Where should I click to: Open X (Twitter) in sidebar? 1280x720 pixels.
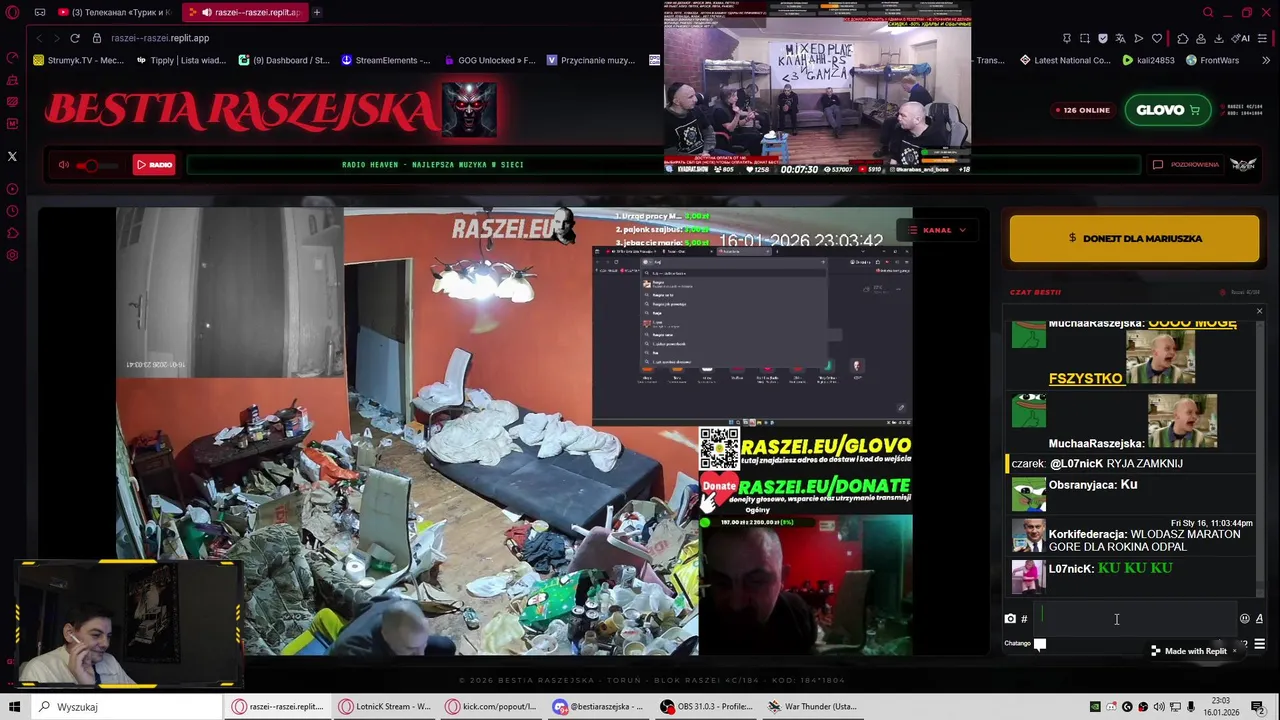pyautogui.click(x=12, y=156)
